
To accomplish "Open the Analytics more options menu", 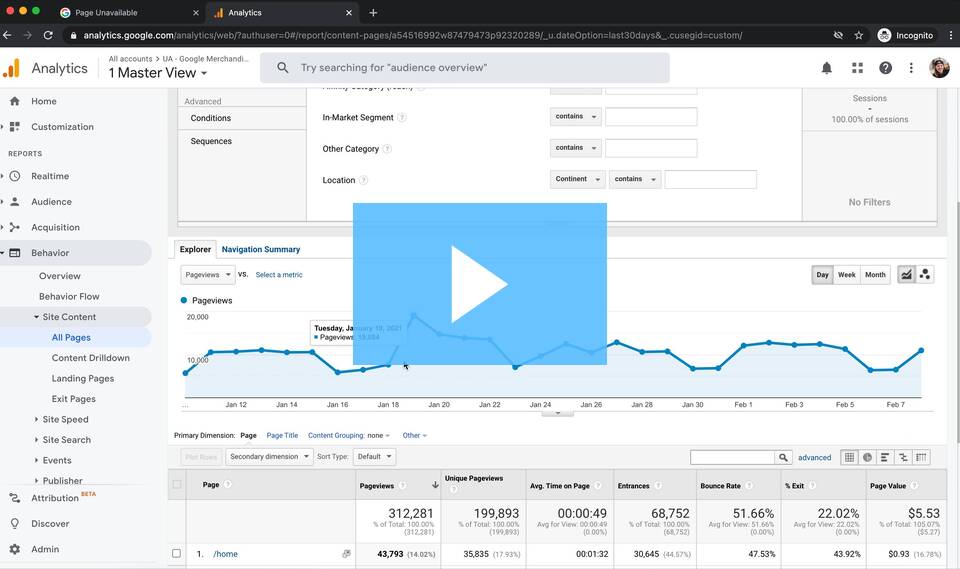I will (911, 68).
